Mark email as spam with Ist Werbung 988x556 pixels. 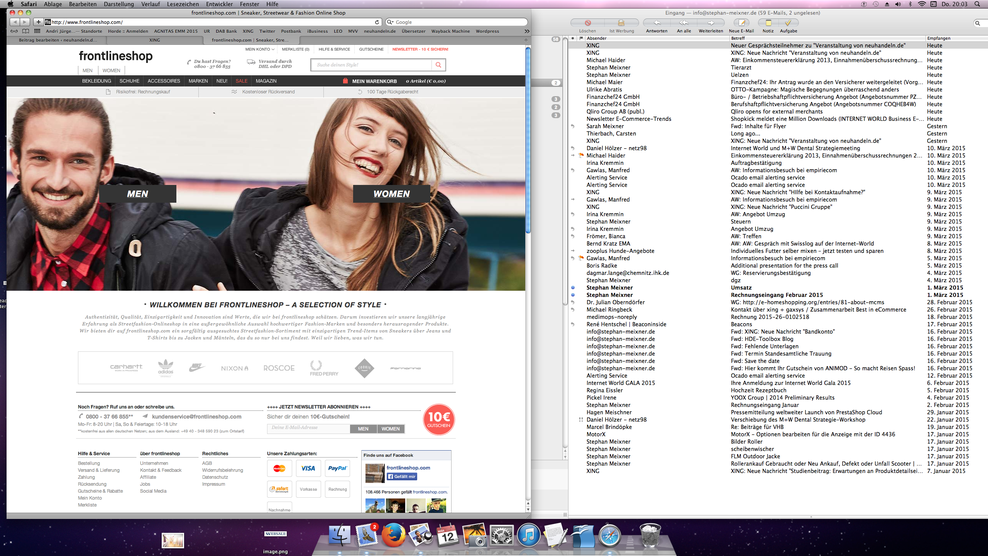pyautogui.click(x=621, y=23)
